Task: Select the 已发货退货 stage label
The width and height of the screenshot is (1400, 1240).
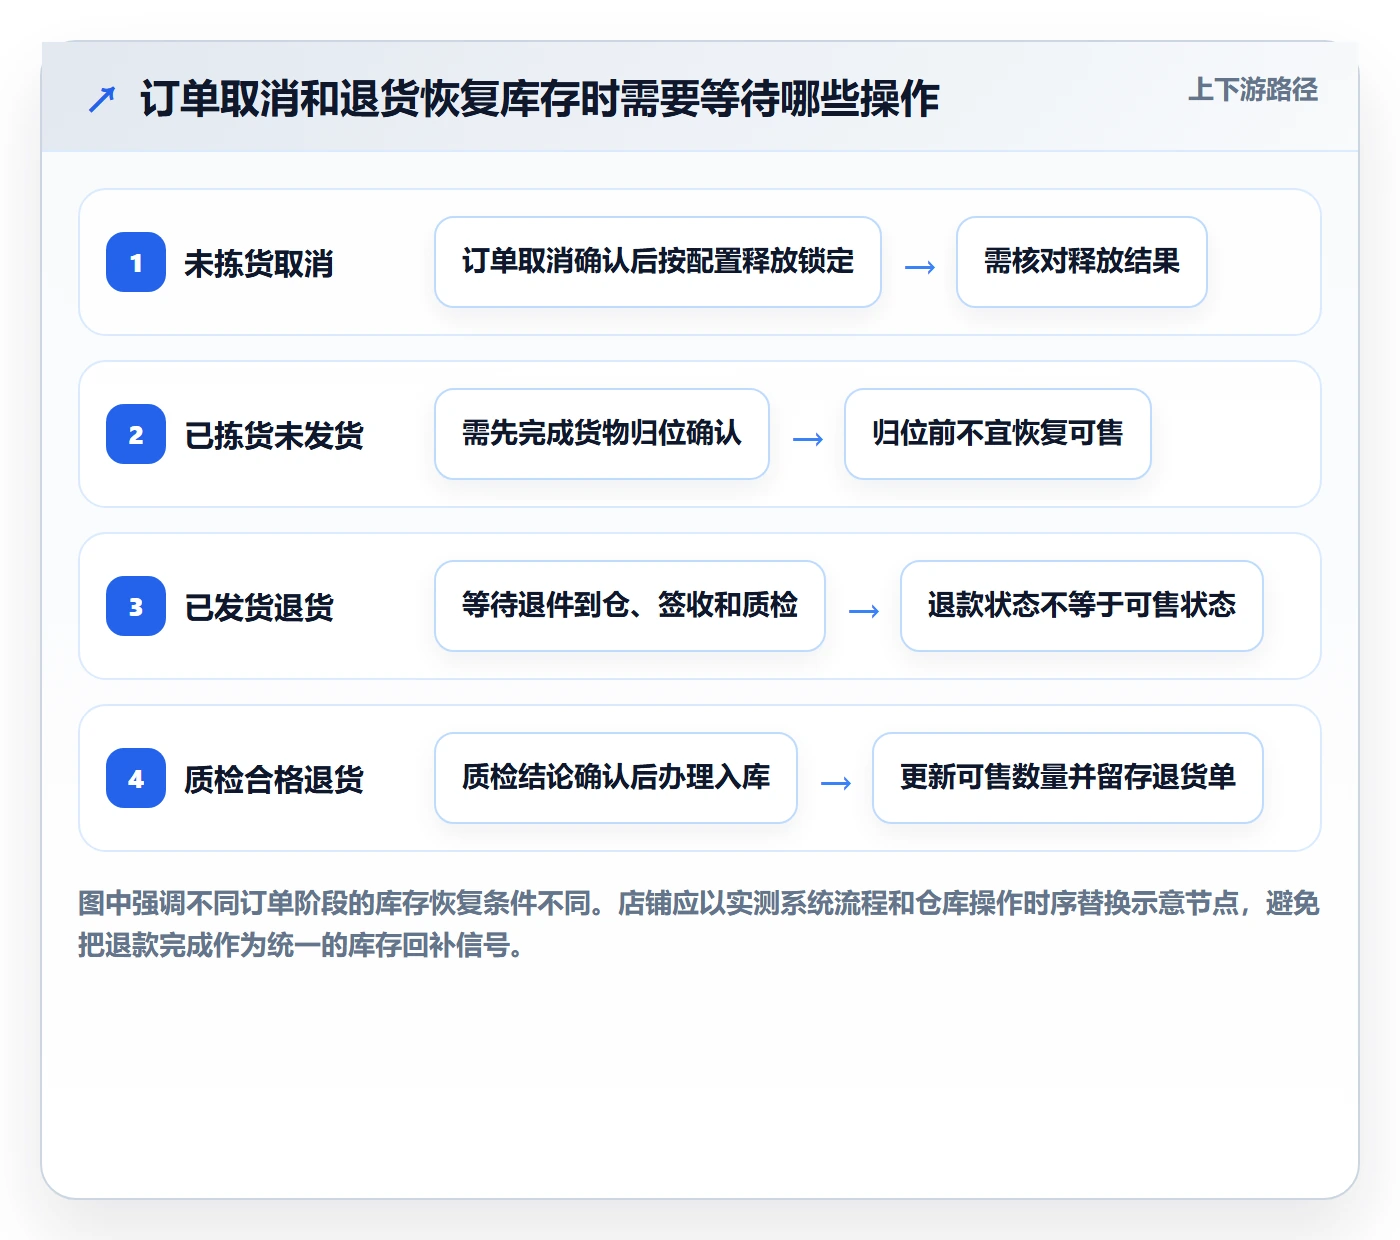Action: tap(259, 608)
